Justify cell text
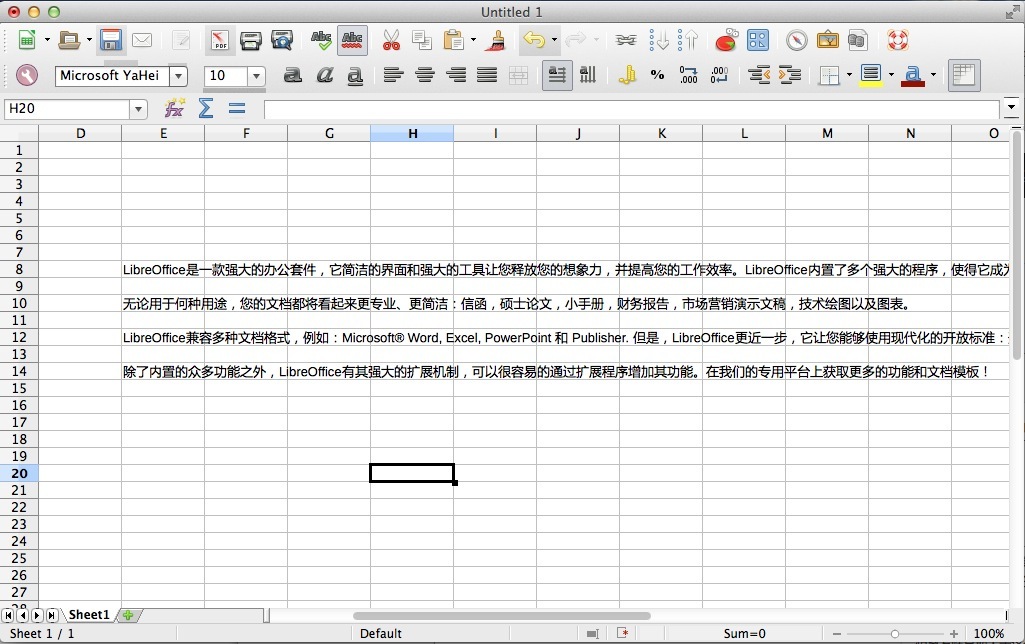 tap(487, 75)
